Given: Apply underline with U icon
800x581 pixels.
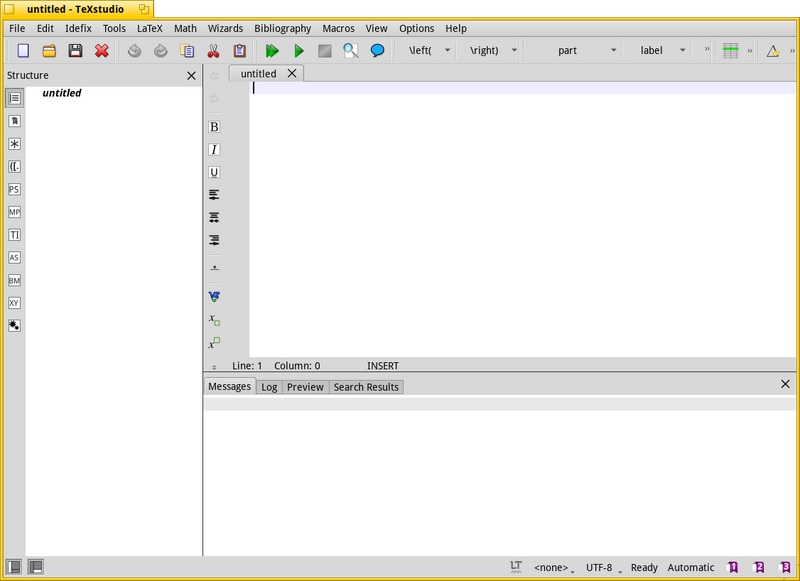Looking at the screenshot, I should [x=214, y=172].
